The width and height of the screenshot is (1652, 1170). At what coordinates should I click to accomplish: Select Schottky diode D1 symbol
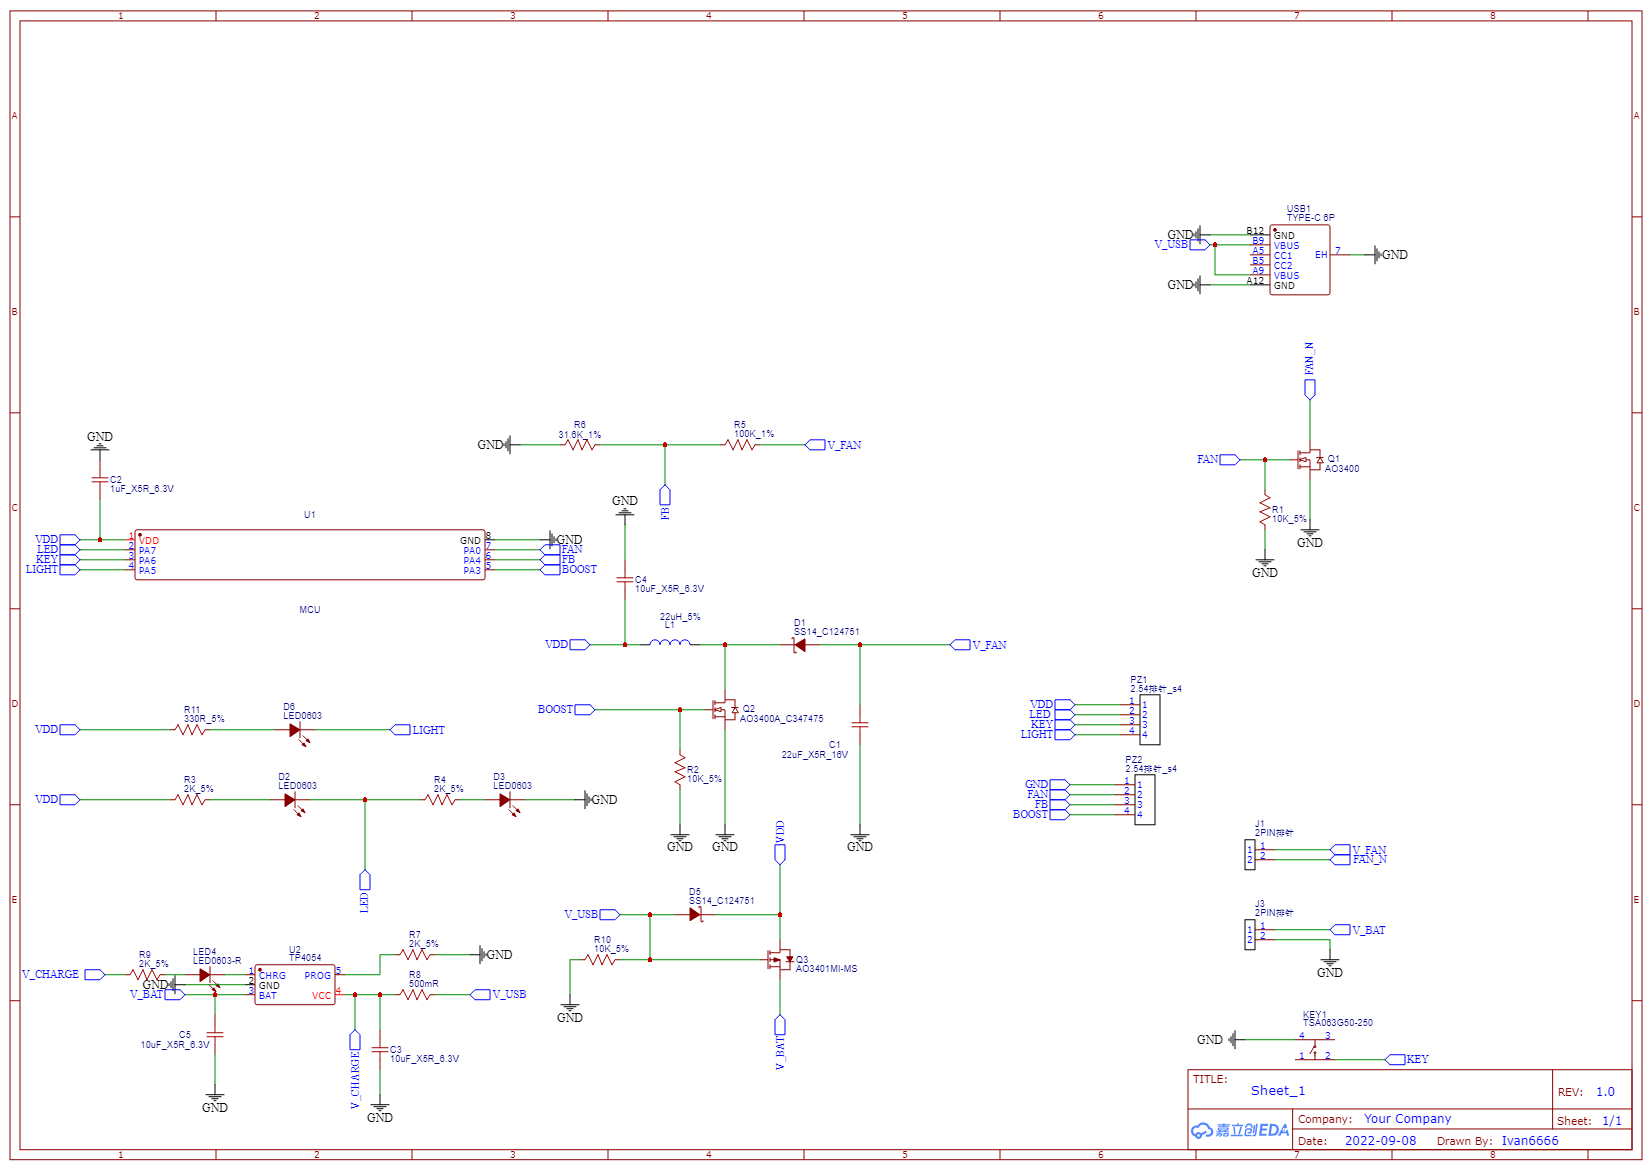coord(799,645)
